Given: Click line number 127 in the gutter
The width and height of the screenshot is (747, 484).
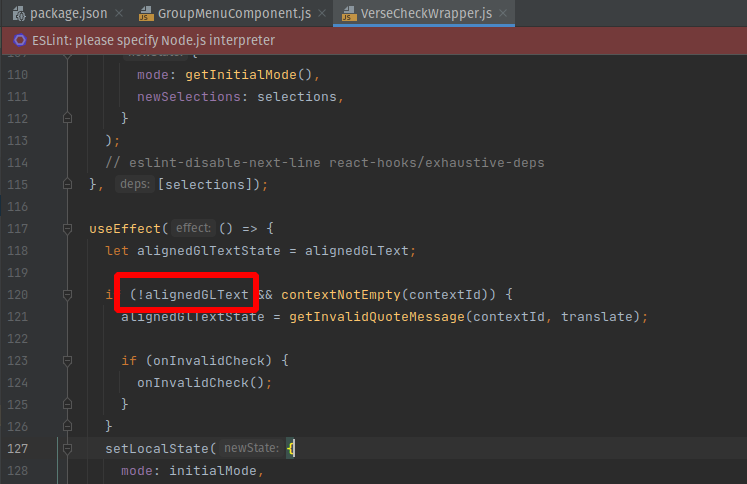Looking at the screenshot, I should (18, 448).
